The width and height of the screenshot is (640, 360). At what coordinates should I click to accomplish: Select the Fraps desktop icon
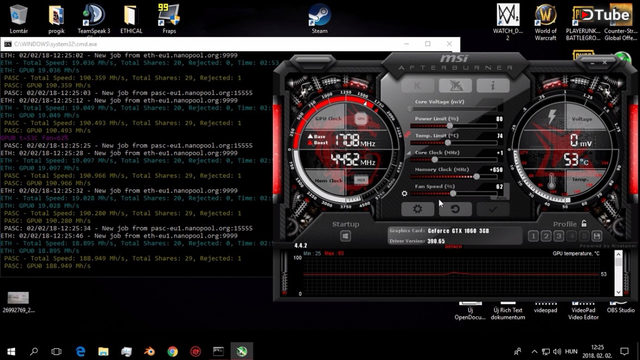click(169, 19)
